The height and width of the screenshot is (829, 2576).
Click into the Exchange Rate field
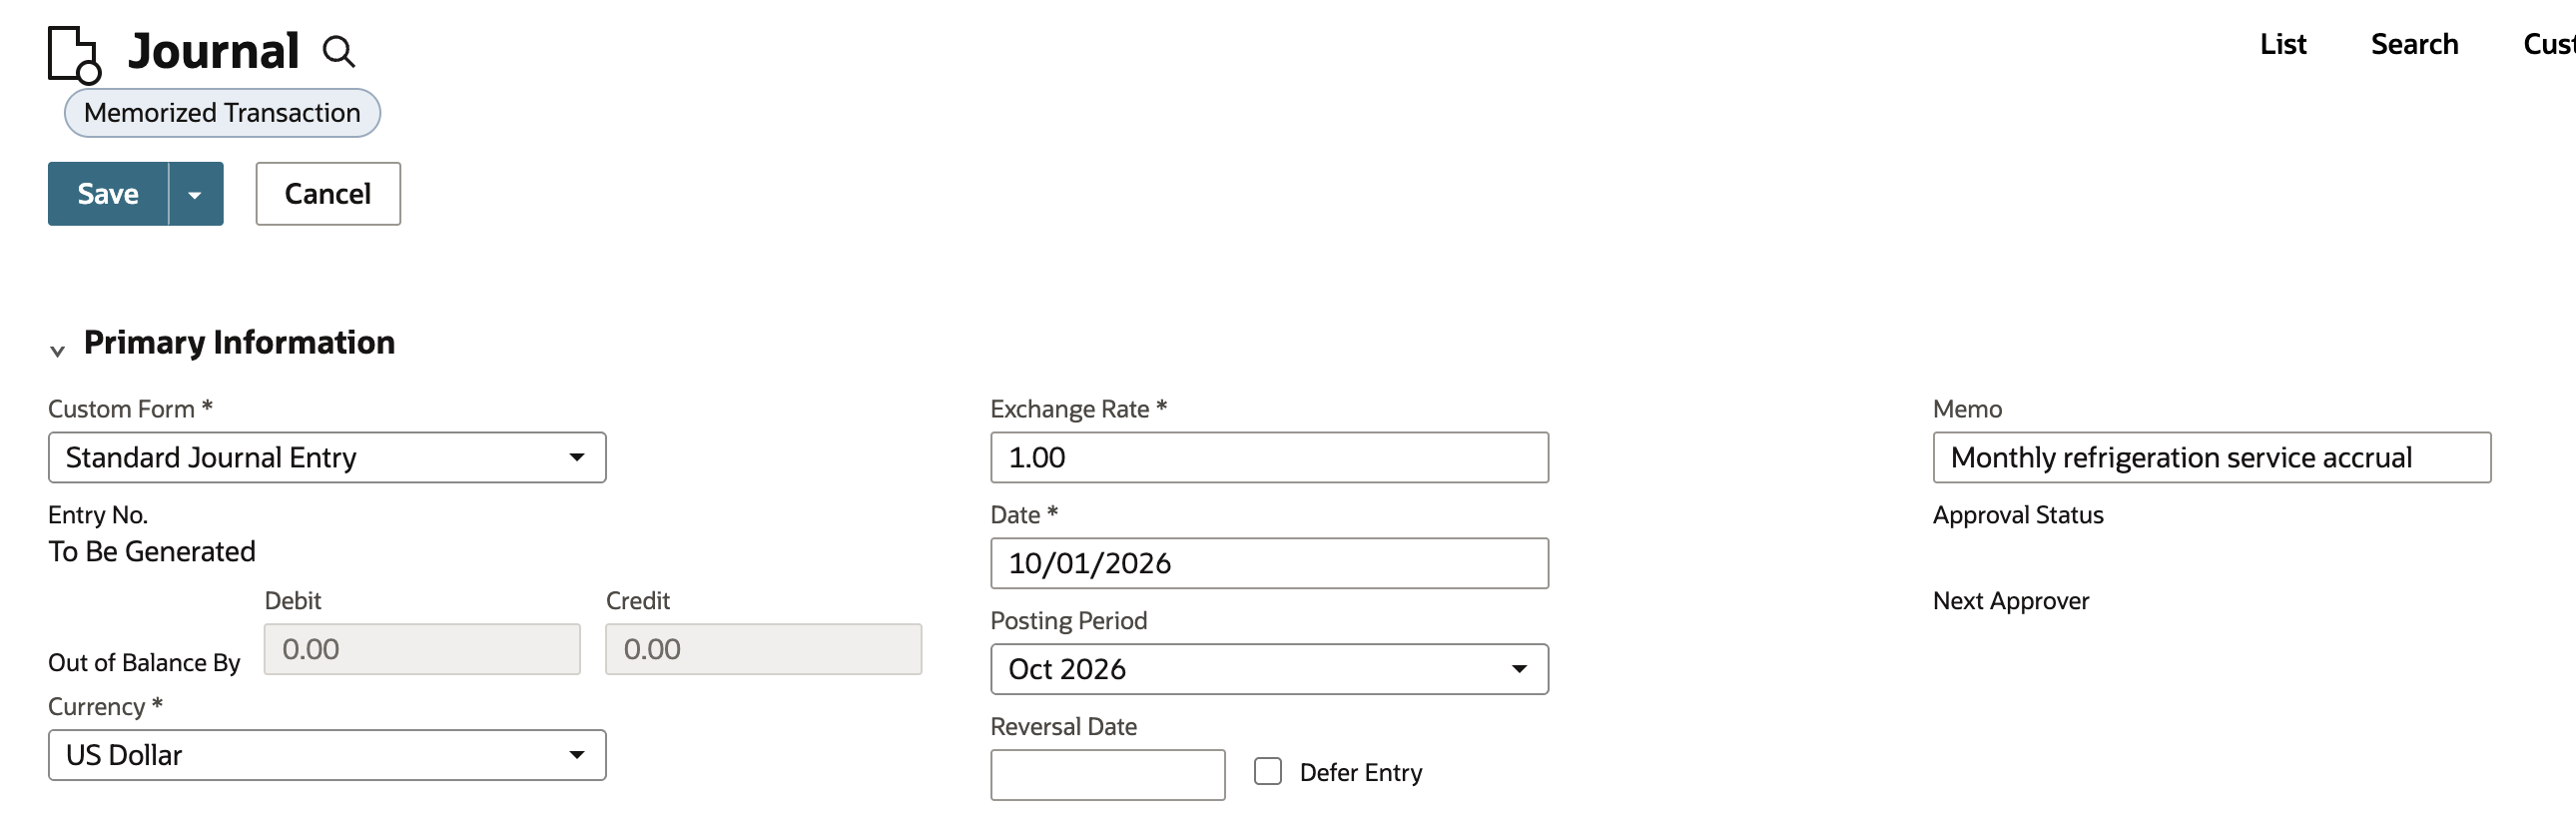[x=1269, y=458]
